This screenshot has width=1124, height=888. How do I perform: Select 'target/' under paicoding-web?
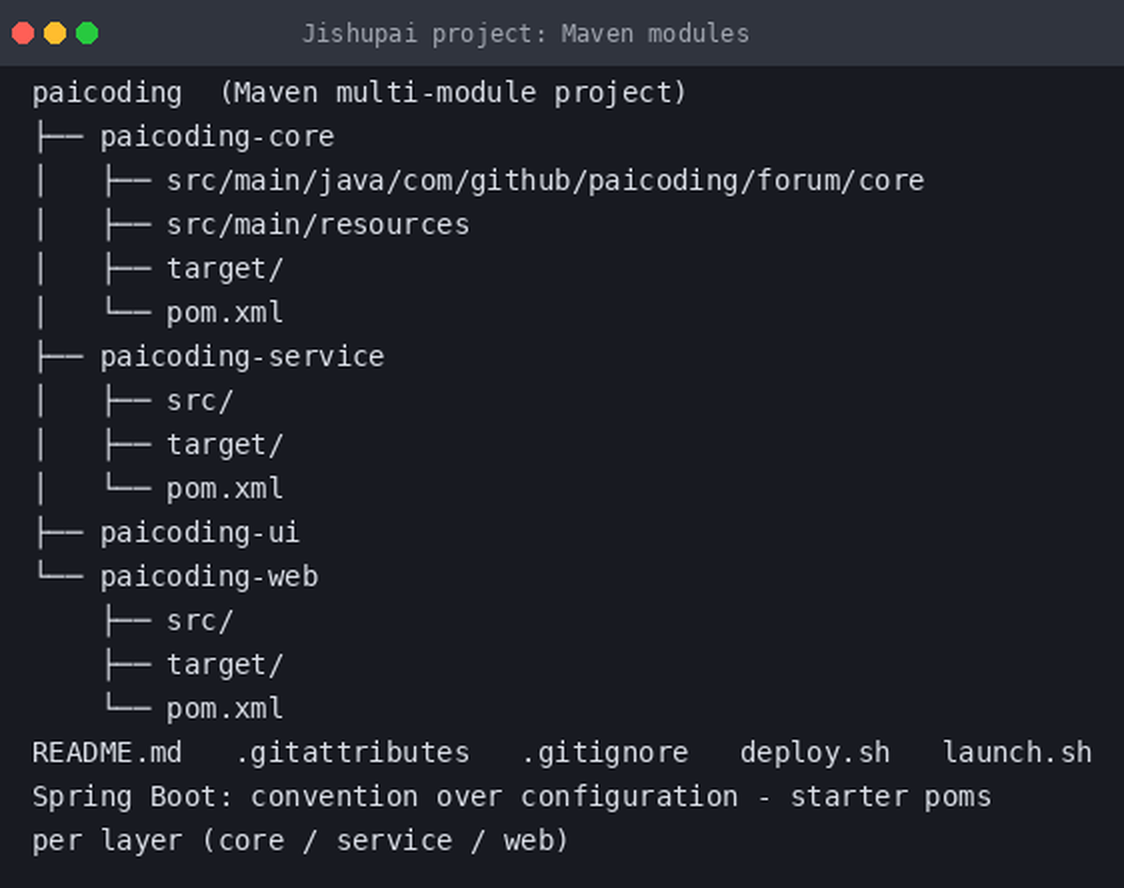click(x=225, y=665)
